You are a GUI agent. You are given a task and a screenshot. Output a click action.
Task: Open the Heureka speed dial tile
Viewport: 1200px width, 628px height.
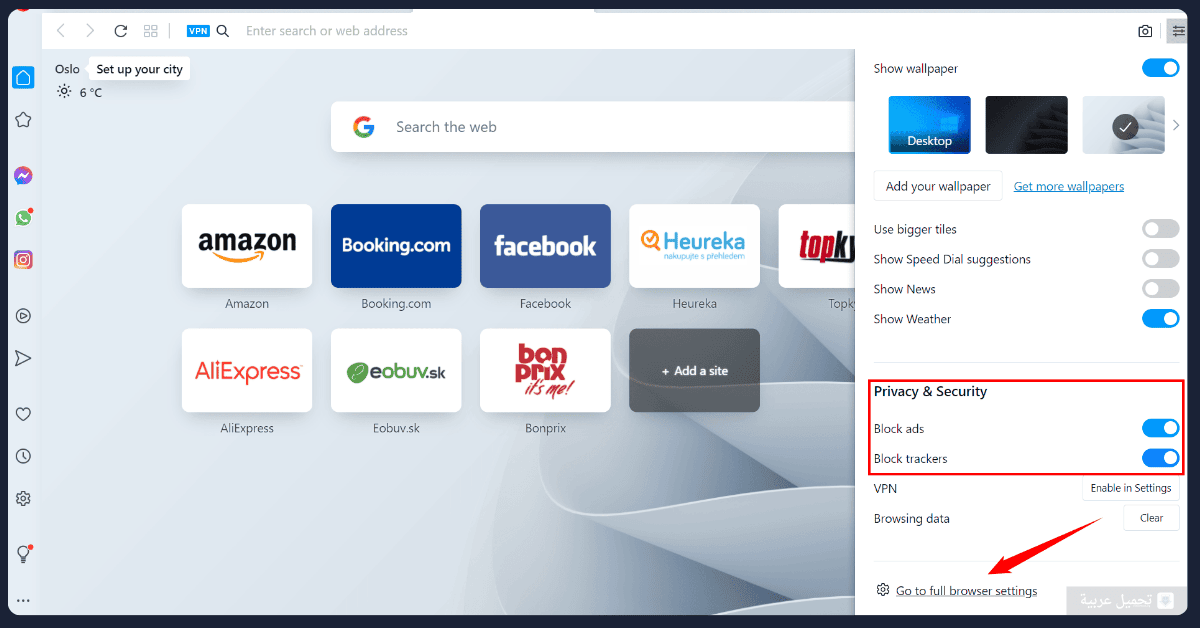click(x=694, y=246)
